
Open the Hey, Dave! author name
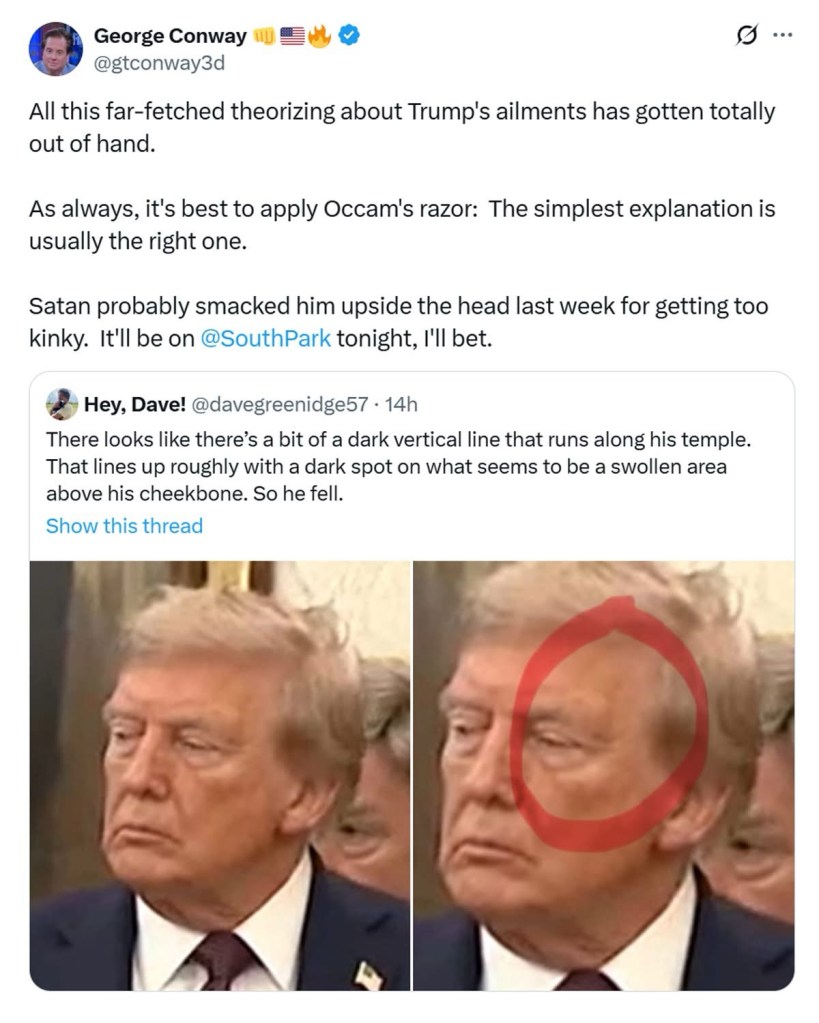(135, 405)
